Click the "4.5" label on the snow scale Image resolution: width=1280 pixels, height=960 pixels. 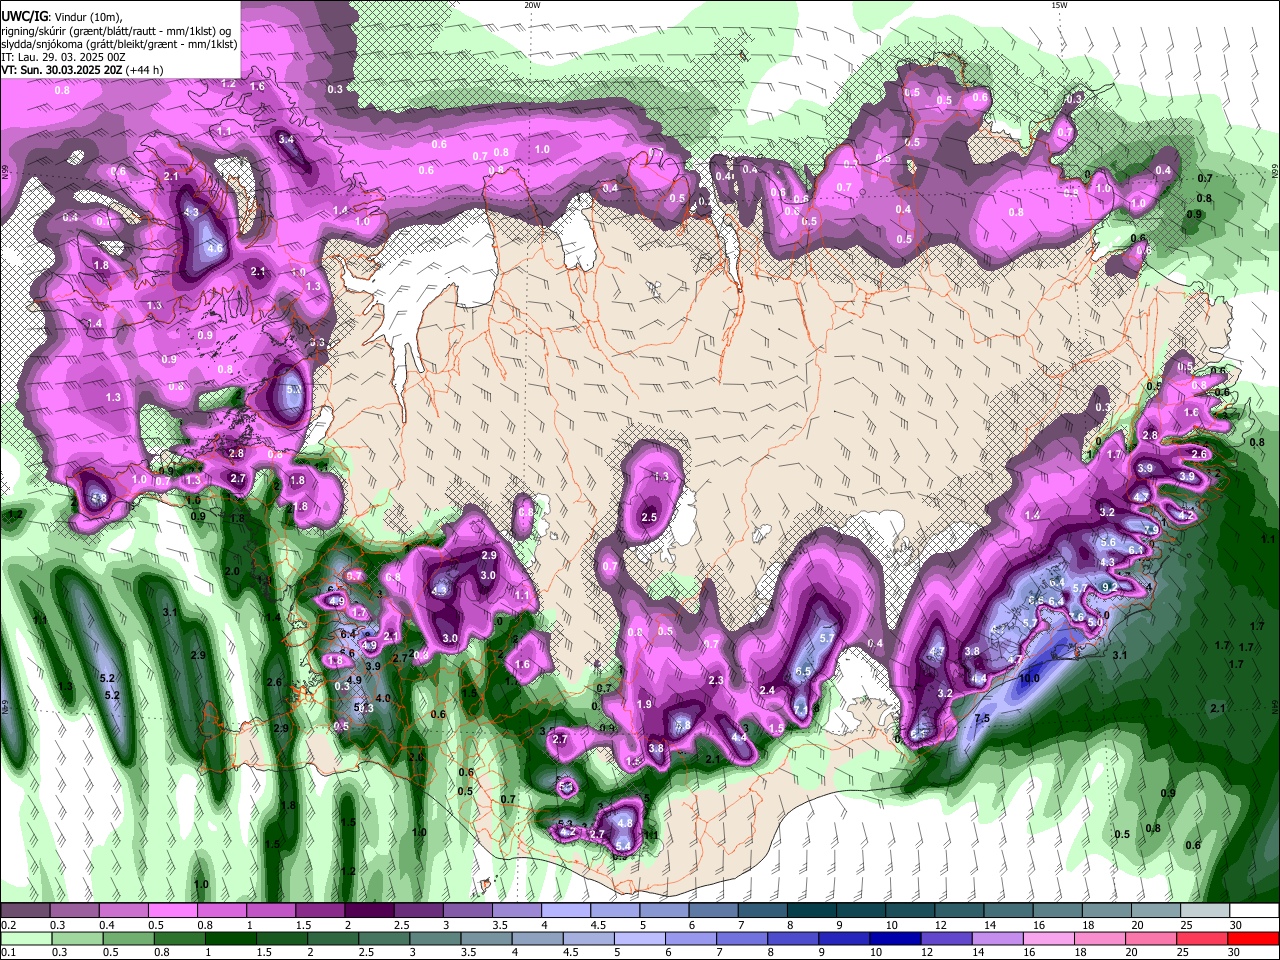tap(599, 925)
